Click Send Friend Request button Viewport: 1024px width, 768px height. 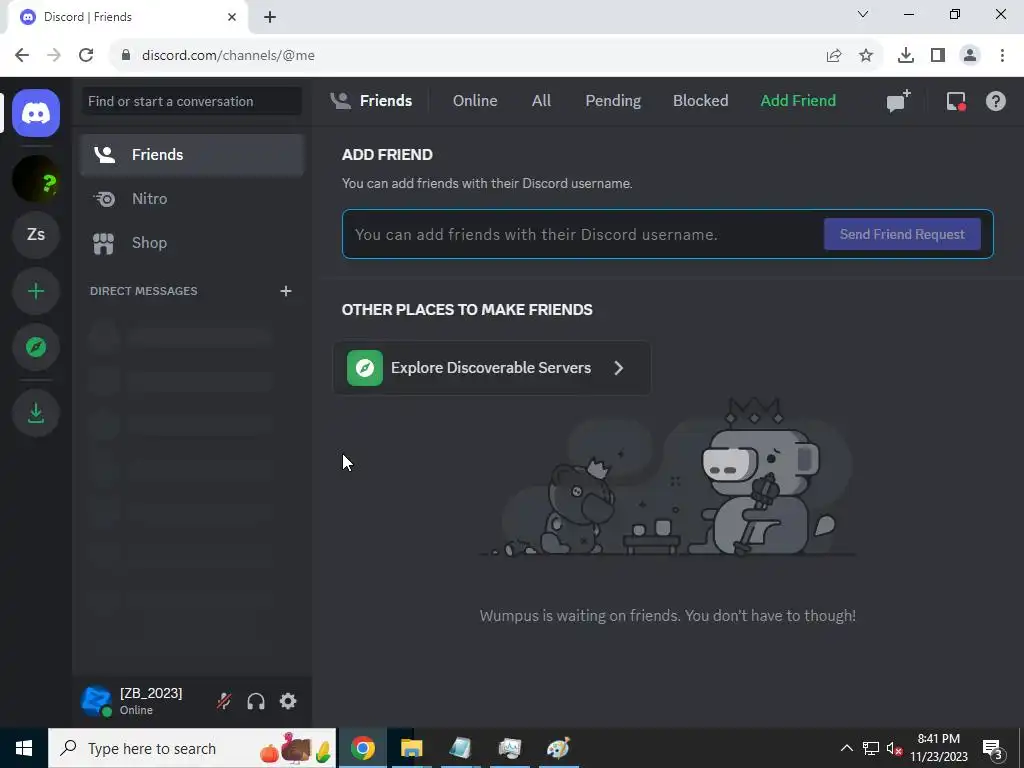click(x=902, y=234)
